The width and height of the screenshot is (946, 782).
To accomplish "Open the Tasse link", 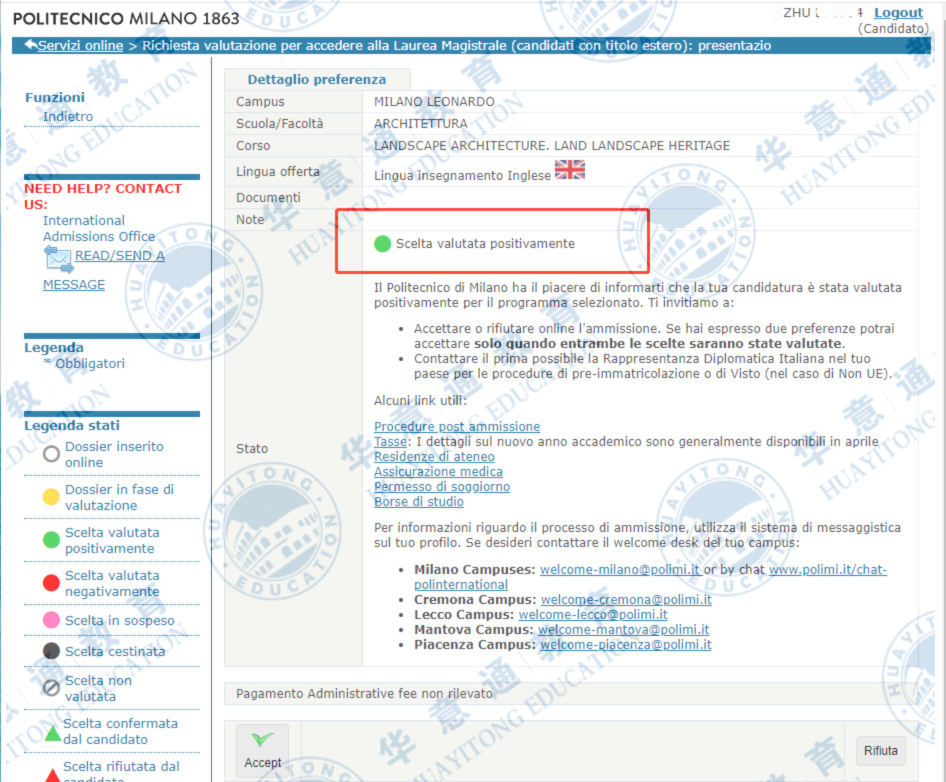I will click(x=390, y=442).
